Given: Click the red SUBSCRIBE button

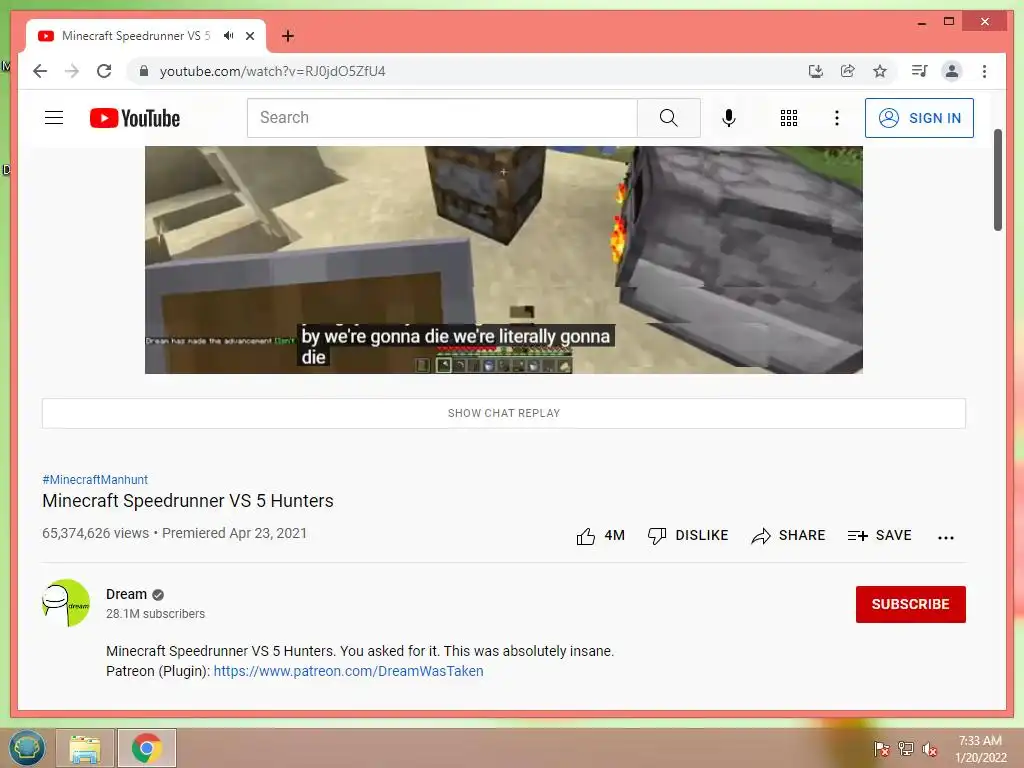Looking at the screenshot, I should pyautogui.click(x=910, y=604).
